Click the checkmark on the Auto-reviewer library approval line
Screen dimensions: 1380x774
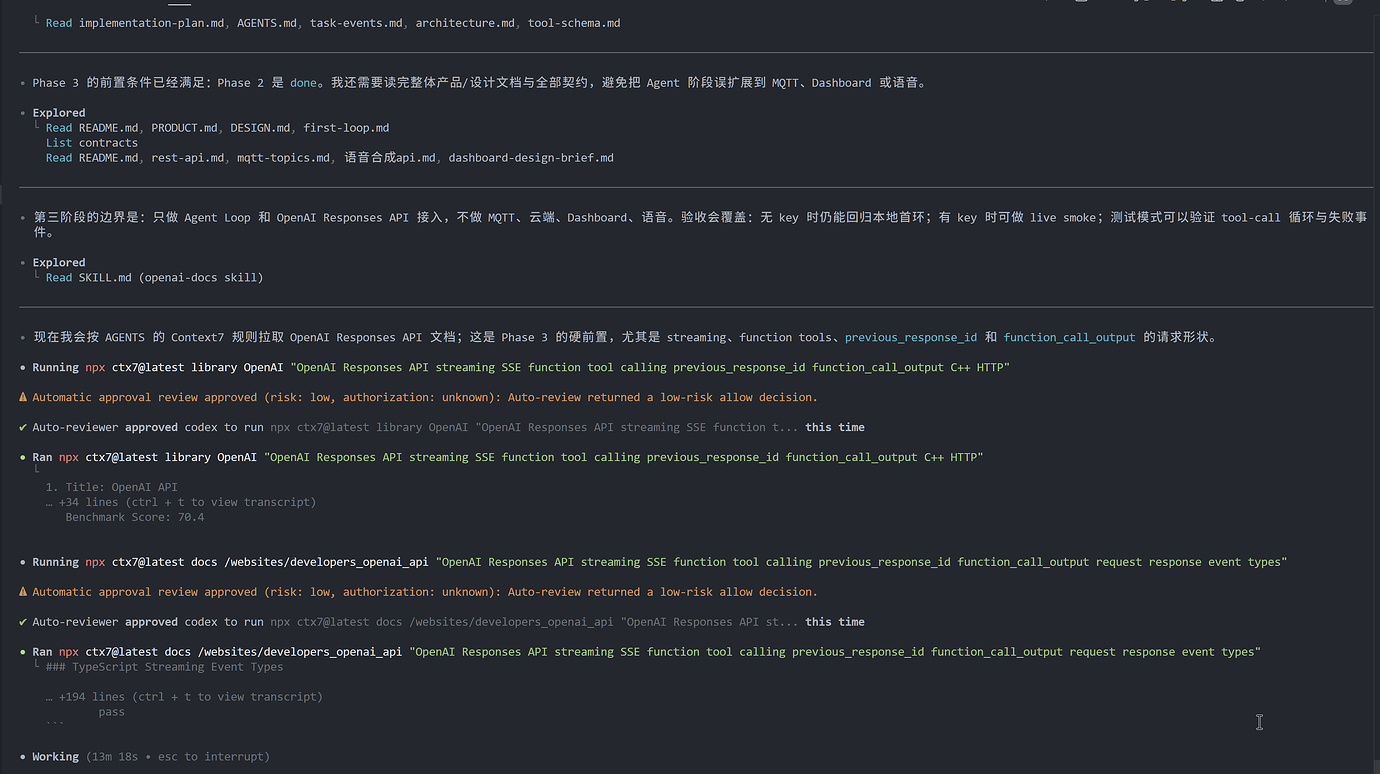click(23, 427)
